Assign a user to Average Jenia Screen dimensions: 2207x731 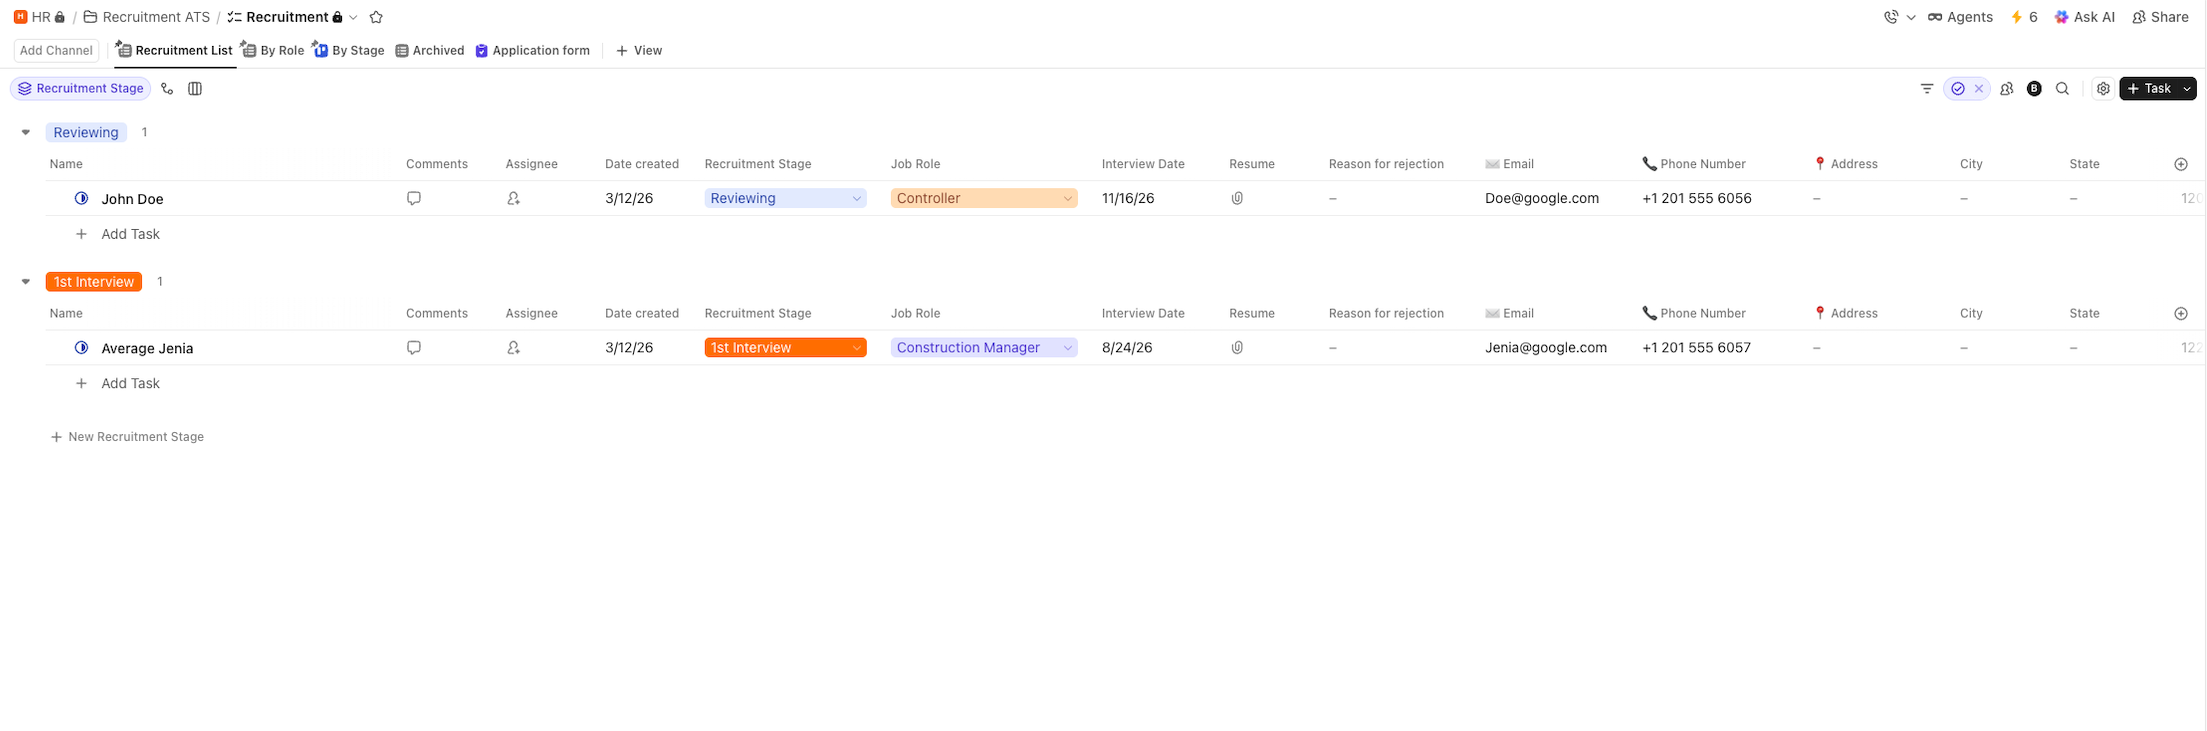tap(513, 348)
